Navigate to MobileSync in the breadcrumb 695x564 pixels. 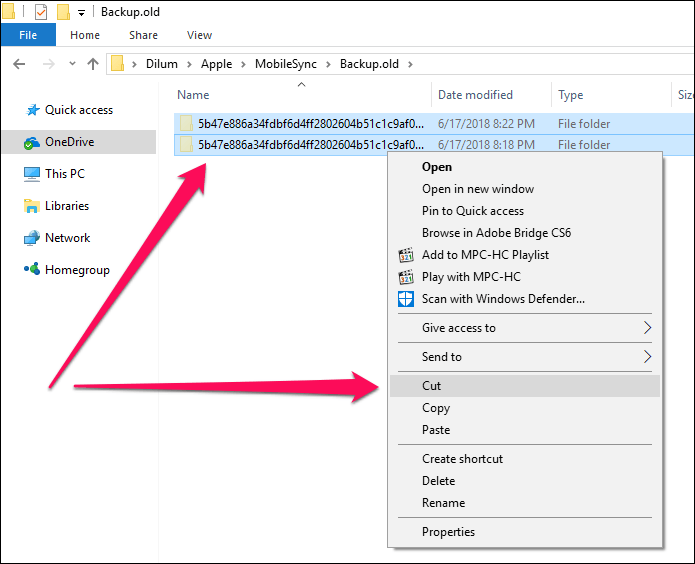(285, 64)
